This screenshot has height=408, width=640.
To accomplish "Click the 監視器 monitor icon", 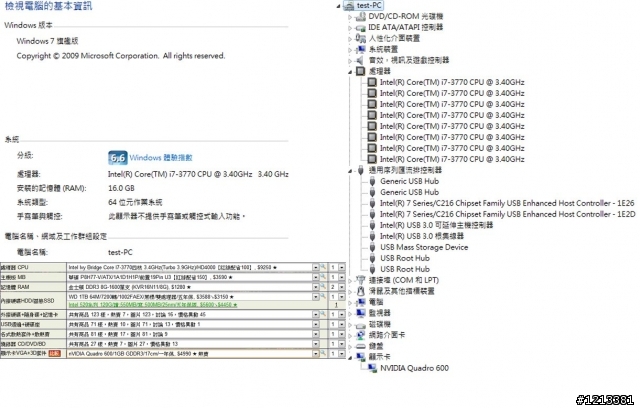I will pos(360,313).
